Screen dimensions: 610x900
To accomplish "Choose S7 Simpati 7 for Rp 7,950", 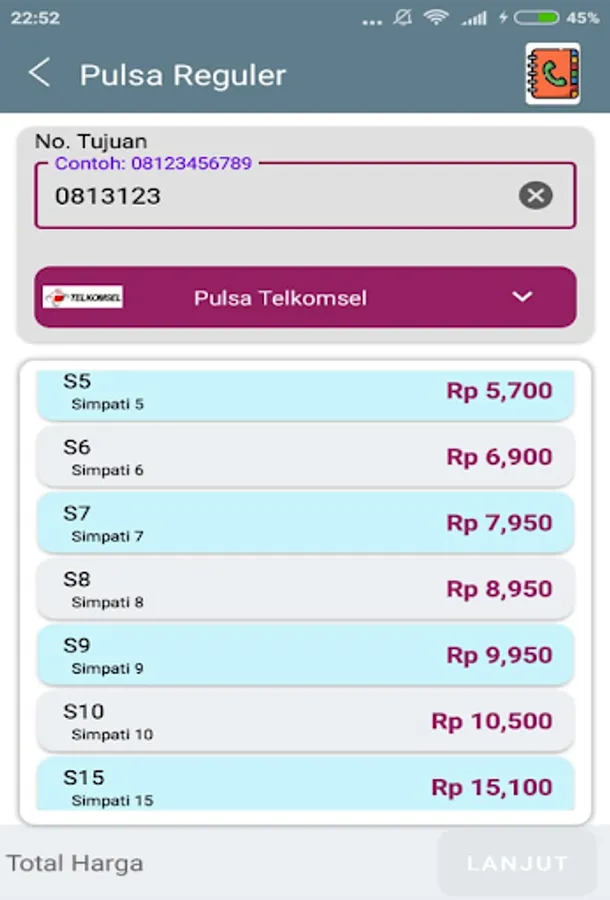I will tap(305, 523).
